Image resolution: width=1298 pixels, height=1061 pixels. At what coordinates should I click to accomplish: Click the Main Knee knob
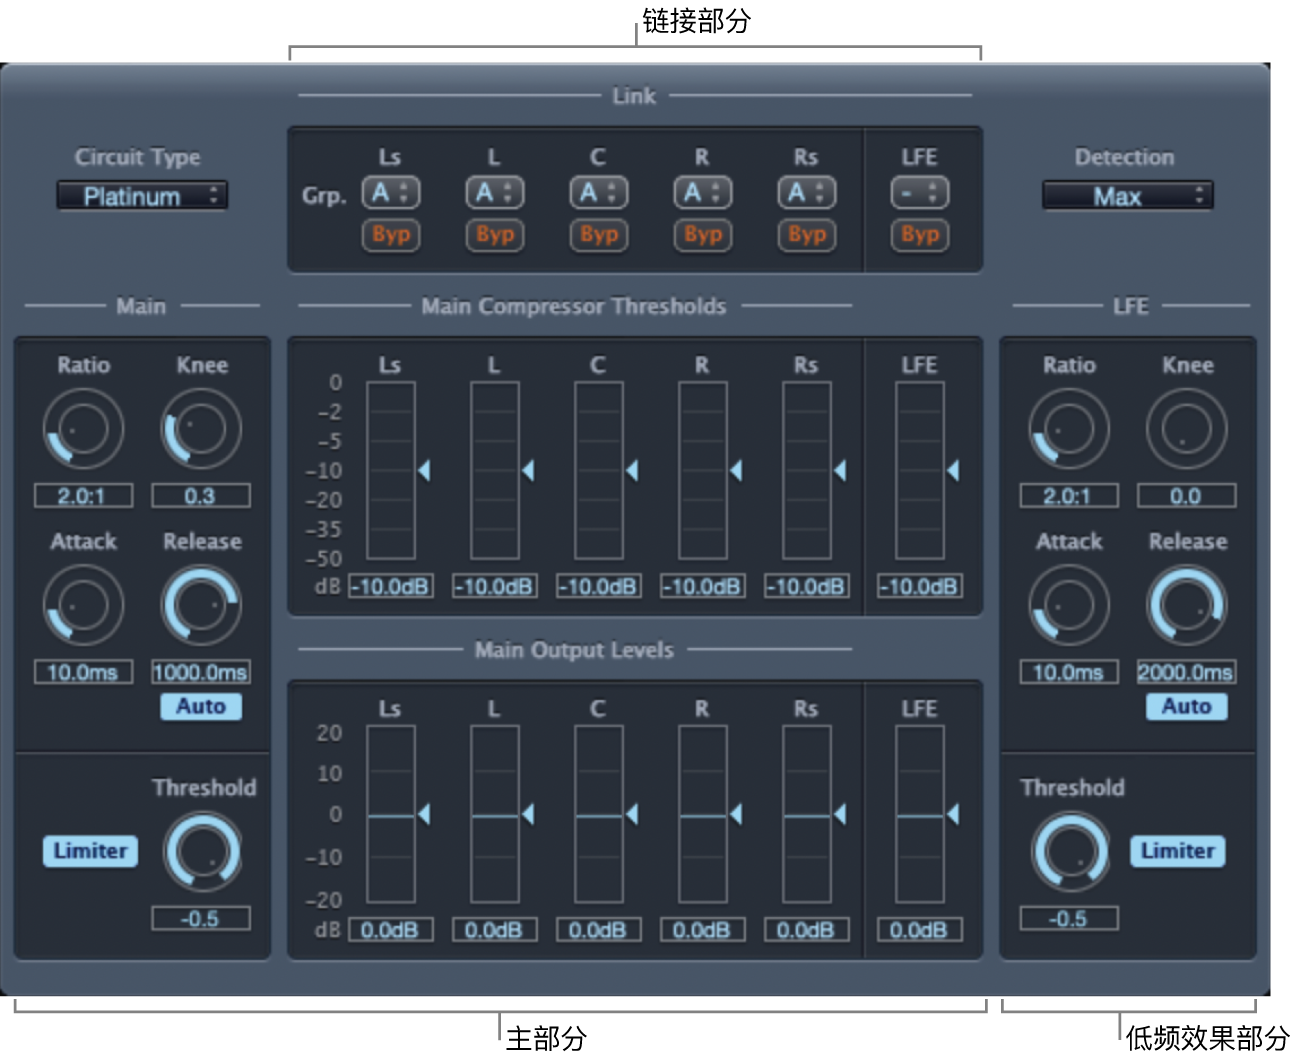(x=201, y=429)
